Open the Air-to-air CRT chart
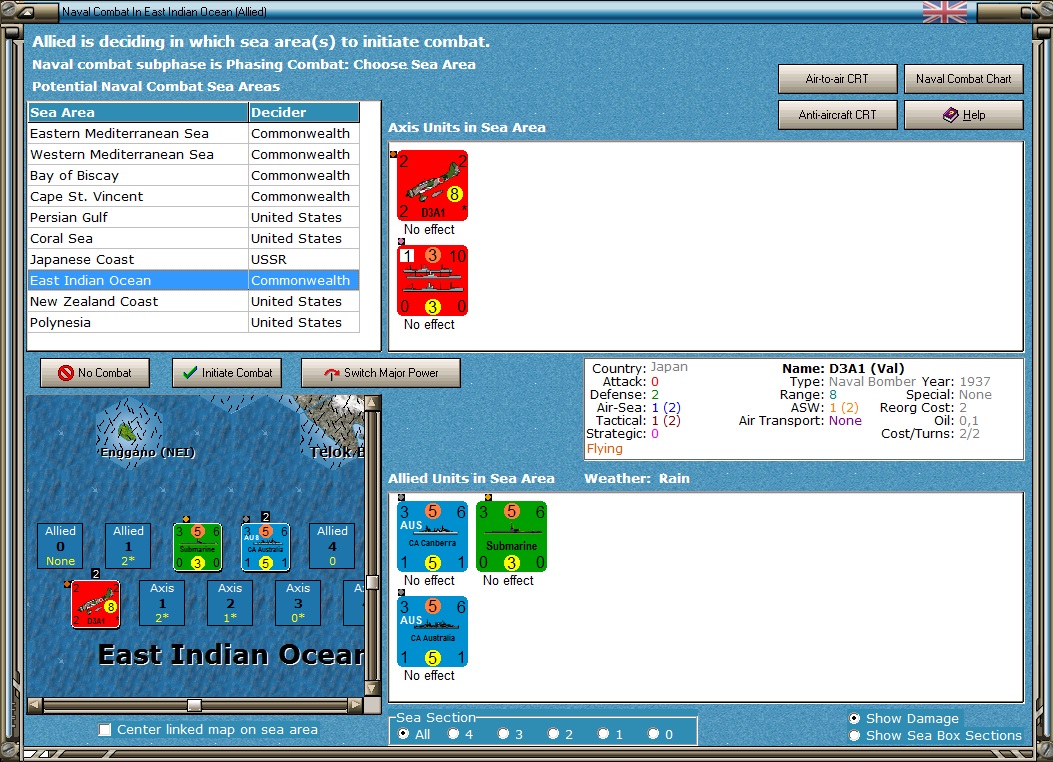Image resolution: width=1053 pixels, height=762 pixels. tap(837, 79)
